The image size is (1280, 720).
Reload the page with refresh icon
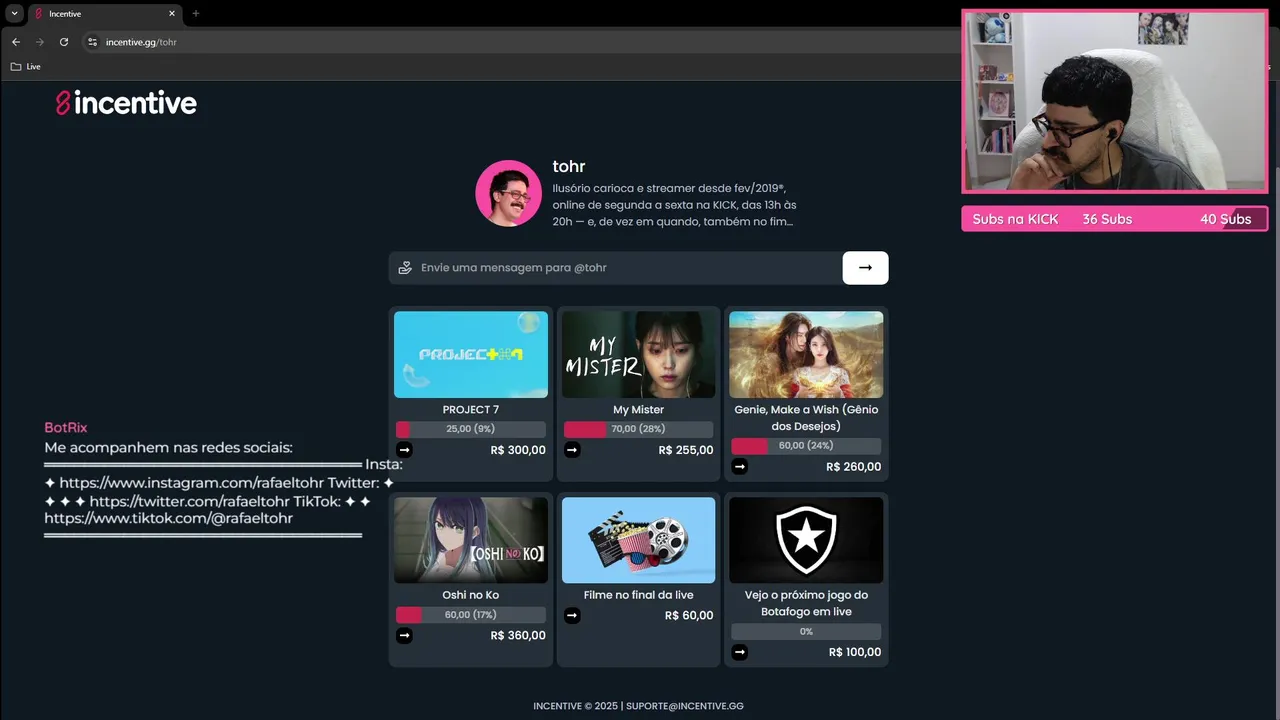tap(64, 42)
